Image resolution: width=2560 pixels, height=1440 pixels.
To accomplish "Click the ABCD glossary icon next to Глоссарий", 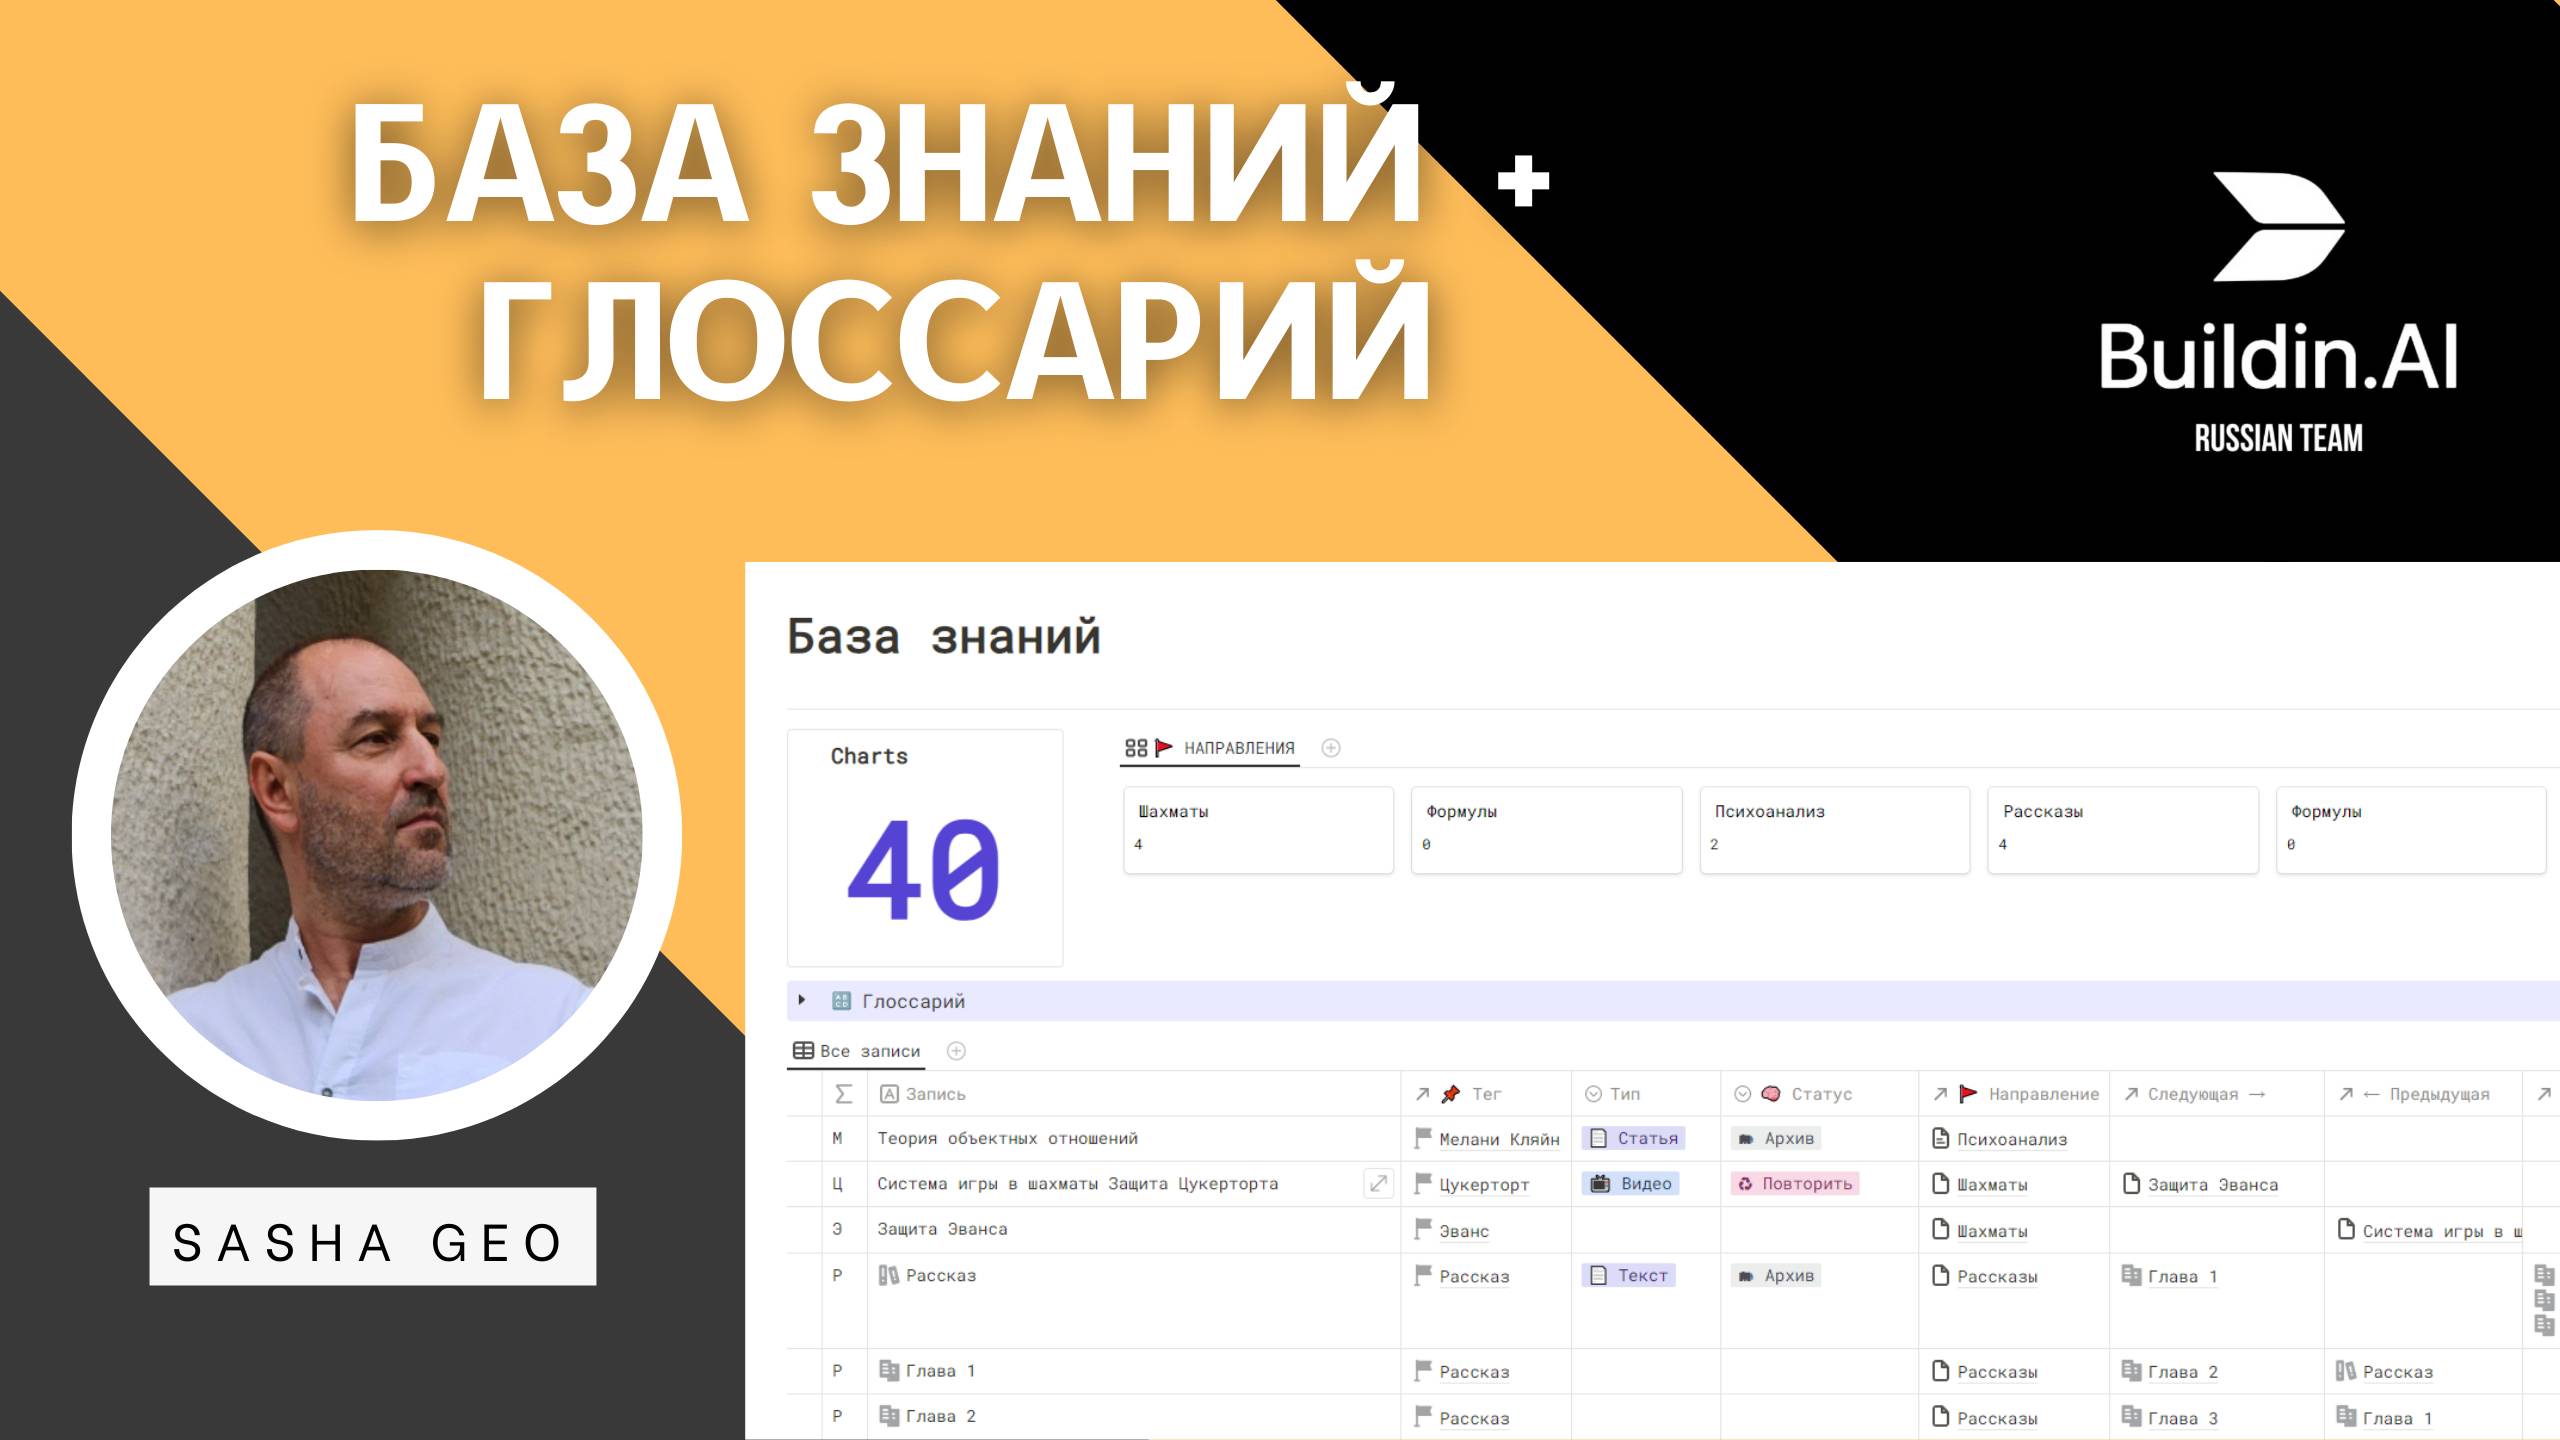I will pos(841,1001).
